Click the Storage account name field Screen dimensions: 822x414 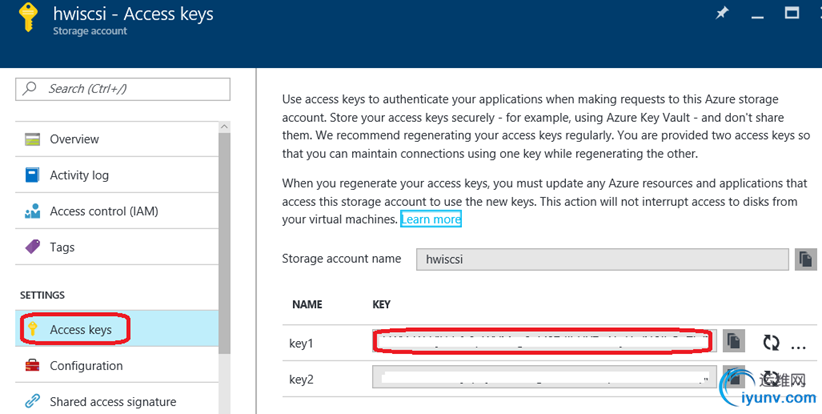pos(602,259)
